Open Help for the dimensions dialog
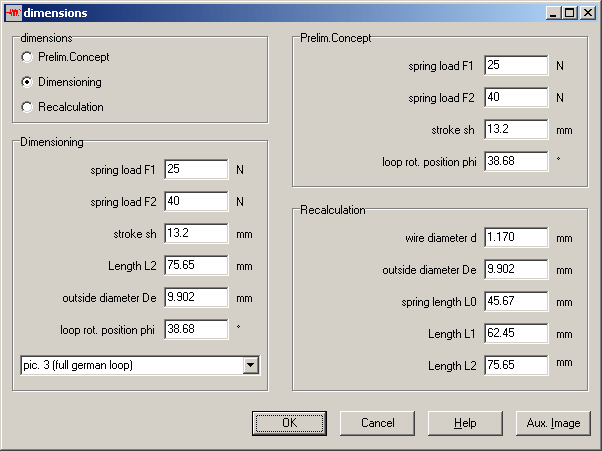 coord(465,423)
